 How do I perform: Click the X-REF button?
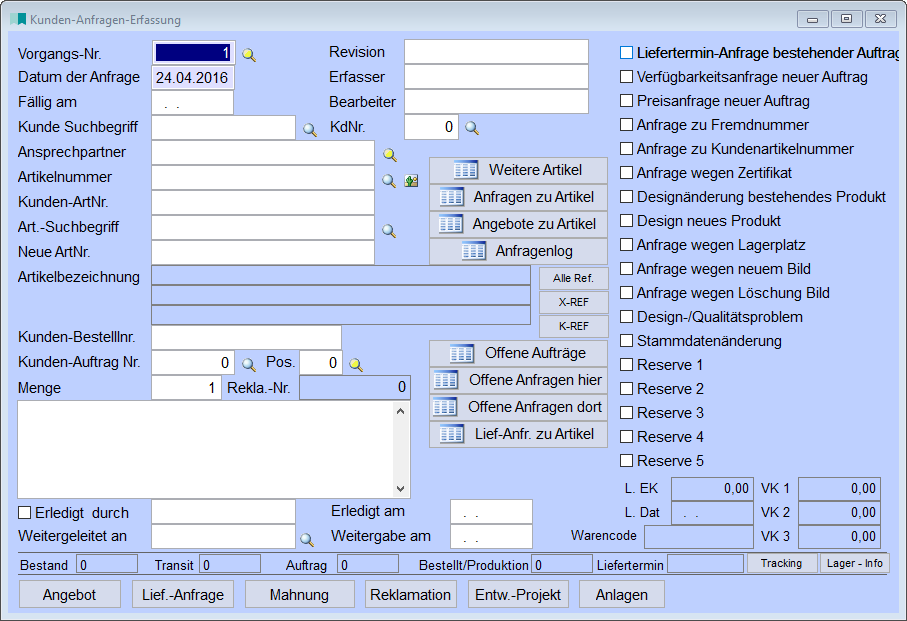(x=573, y=302)
